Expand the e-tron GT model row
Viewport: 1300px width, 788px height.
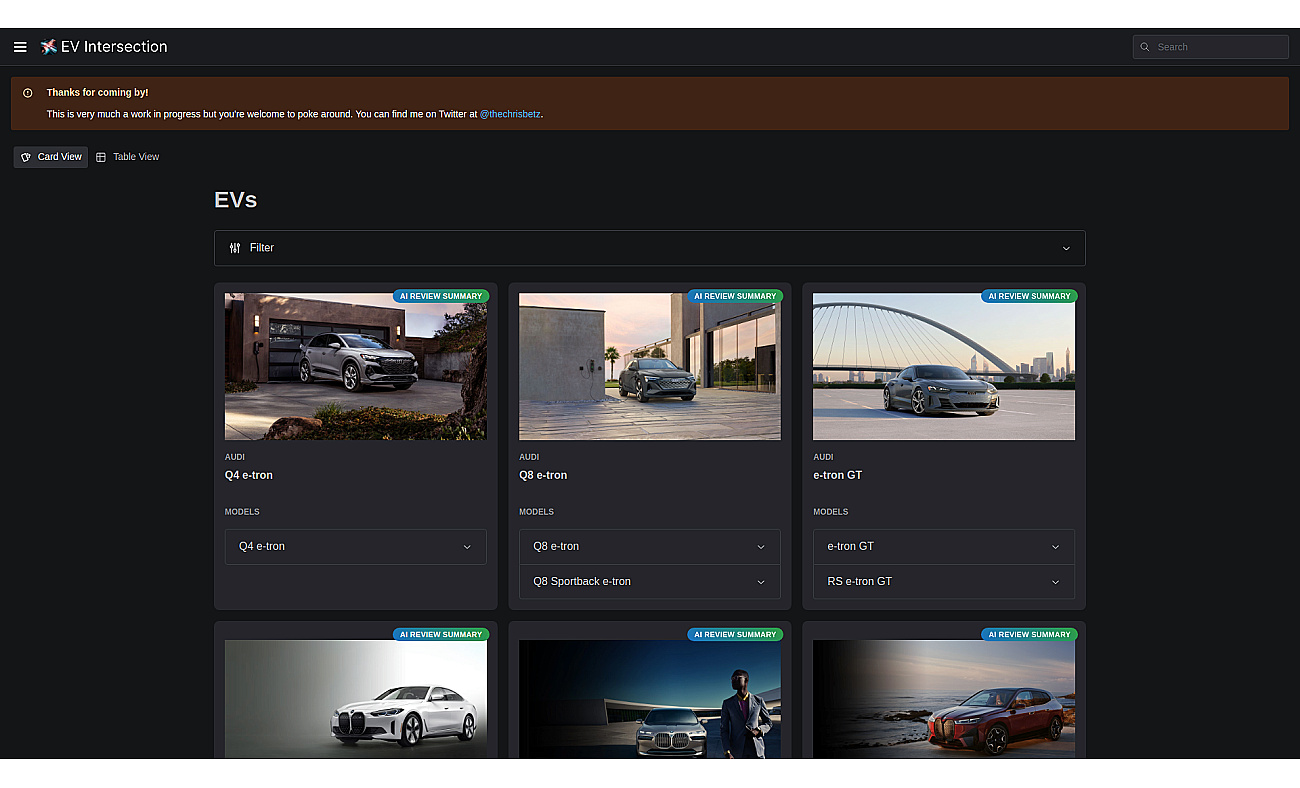click(944, 547)
